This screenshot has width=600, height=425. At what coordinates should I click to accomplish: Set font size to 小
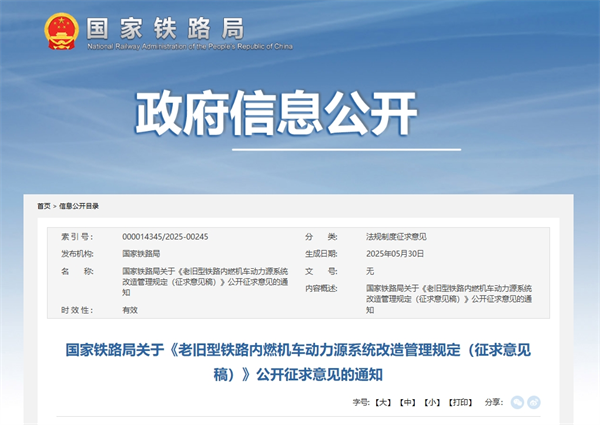click(x=432, y=402)
